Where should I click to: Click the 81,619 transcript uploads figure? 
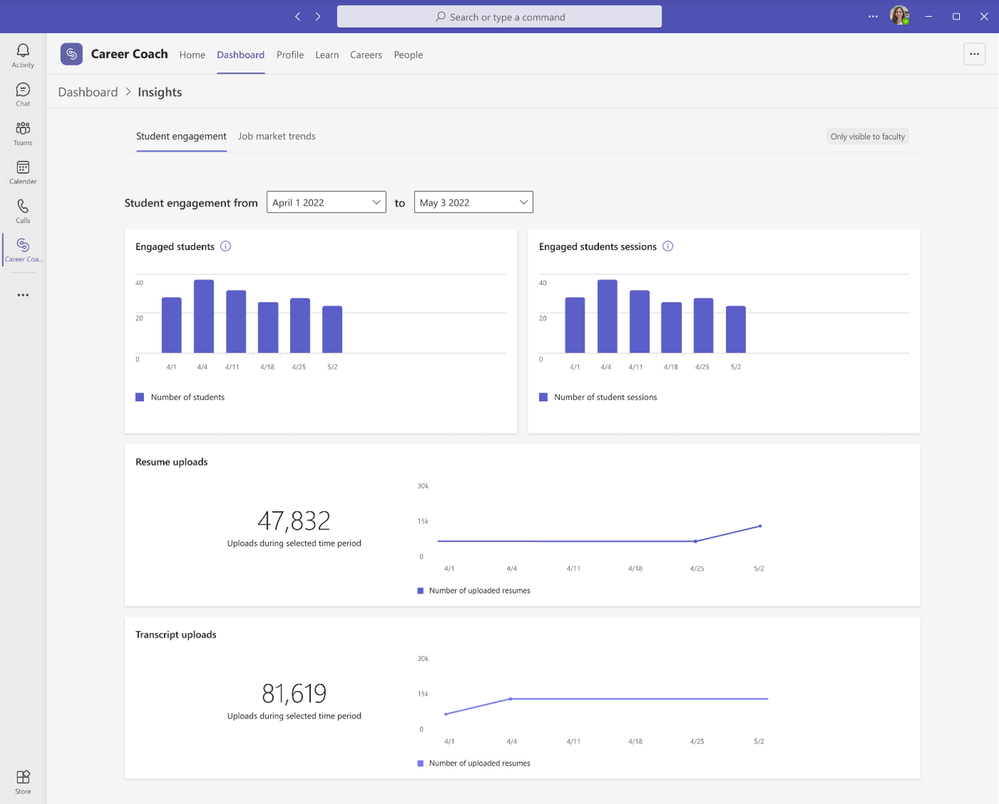(x=294, y=693)
